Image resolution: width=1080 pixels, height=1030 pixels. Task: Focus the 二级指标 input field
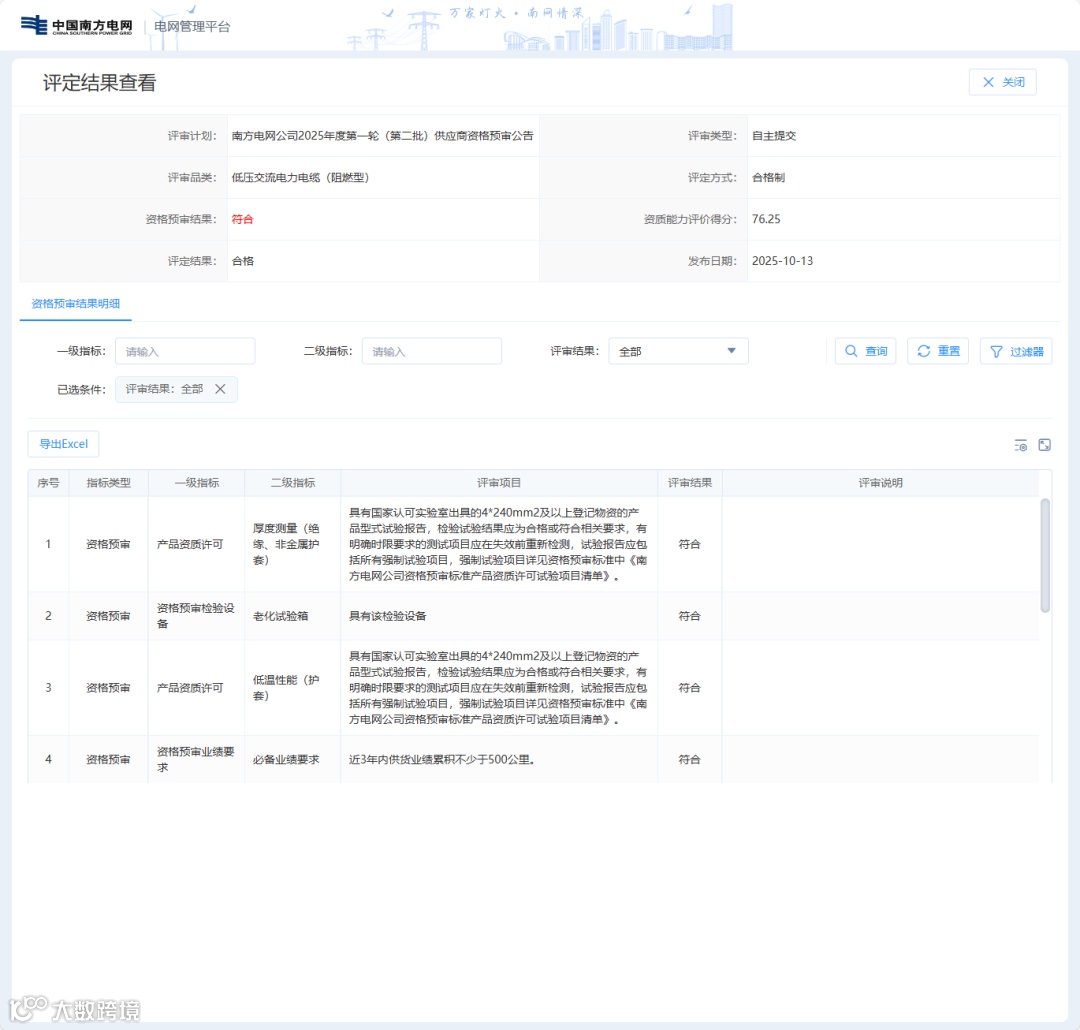(x=431, y=351)
